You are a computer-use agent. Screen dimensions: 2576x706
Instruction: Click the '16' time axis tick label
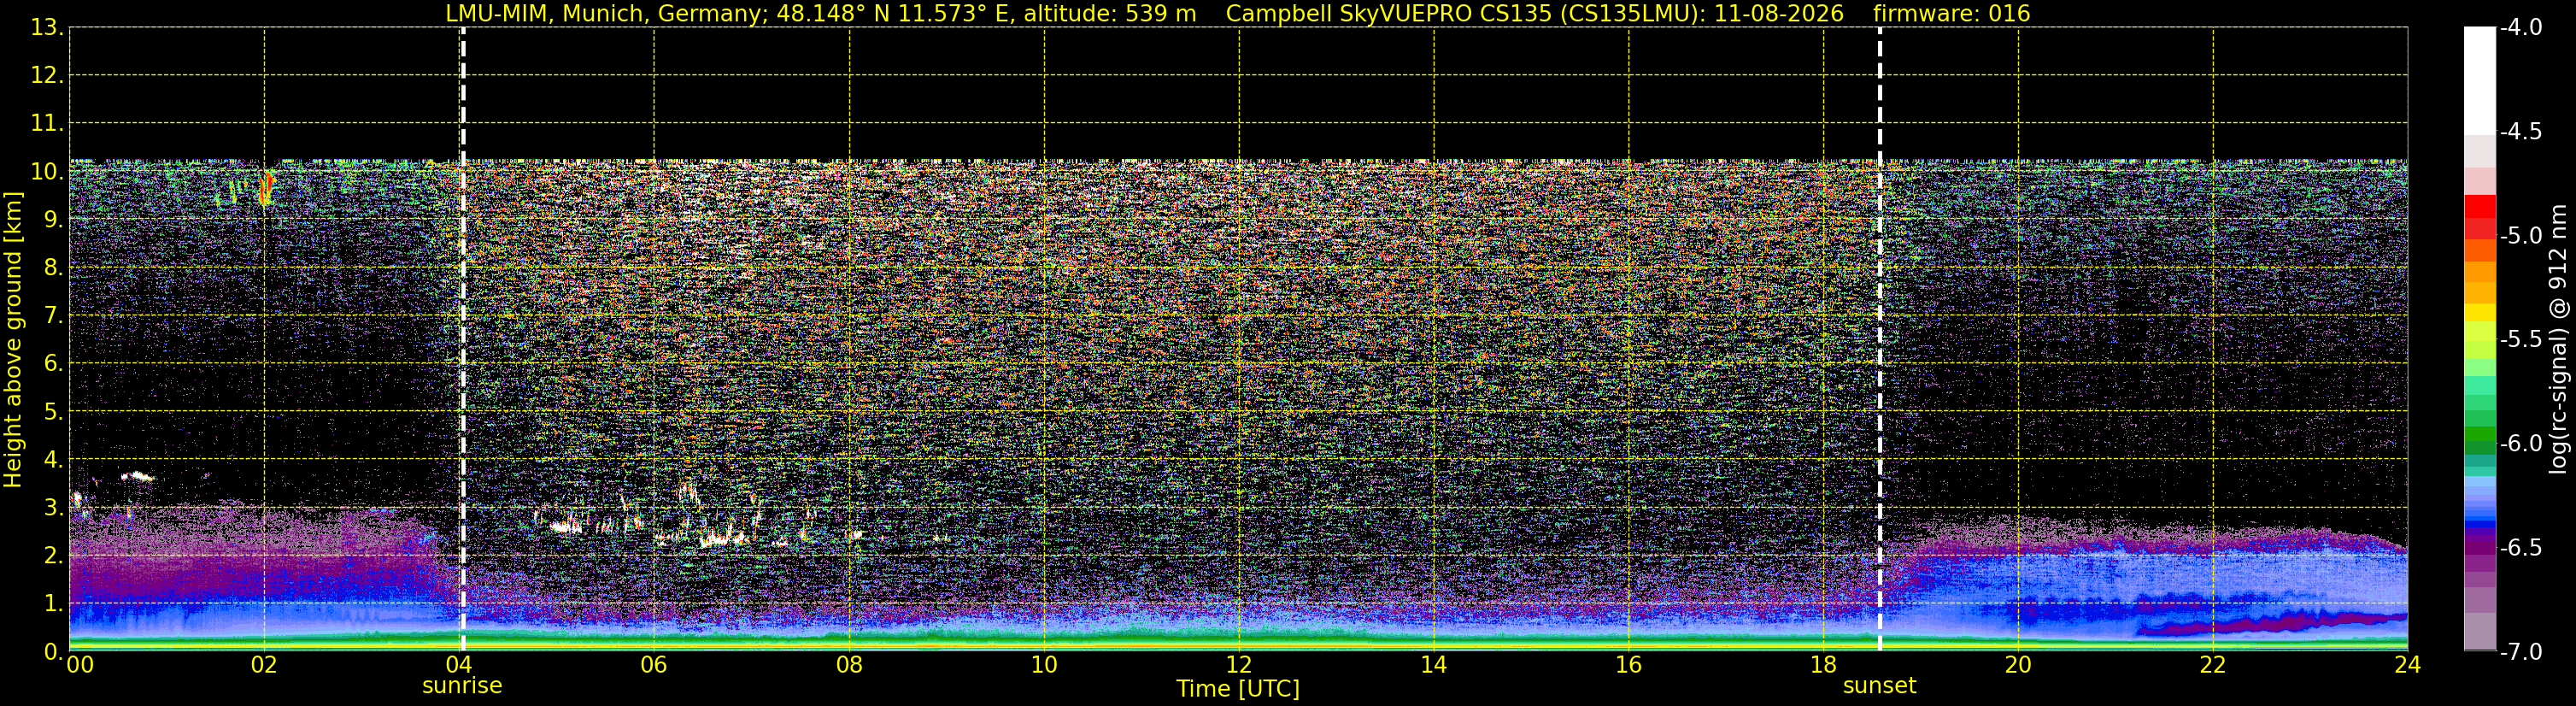pos(1629,665)
